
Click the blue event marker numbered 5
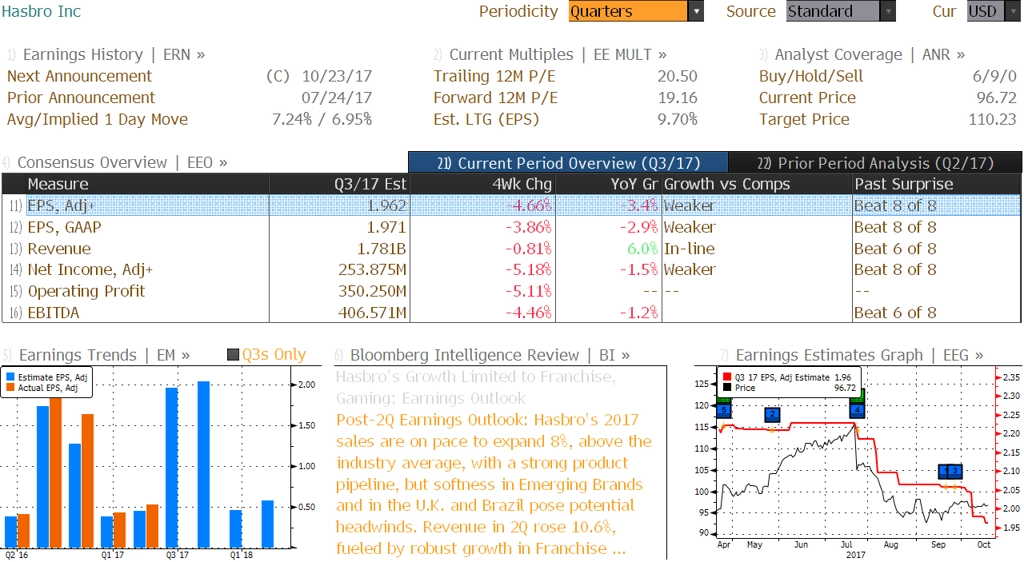tap(724, 410)
